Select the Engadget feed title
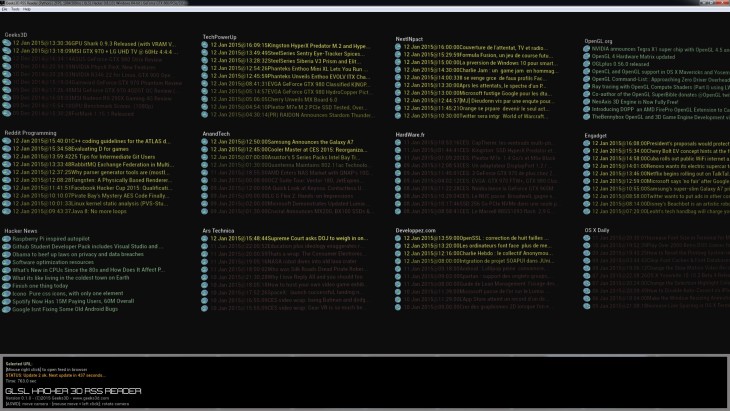Image resolution: width=730 pixels, height=411 pixels. pos(595,136)
